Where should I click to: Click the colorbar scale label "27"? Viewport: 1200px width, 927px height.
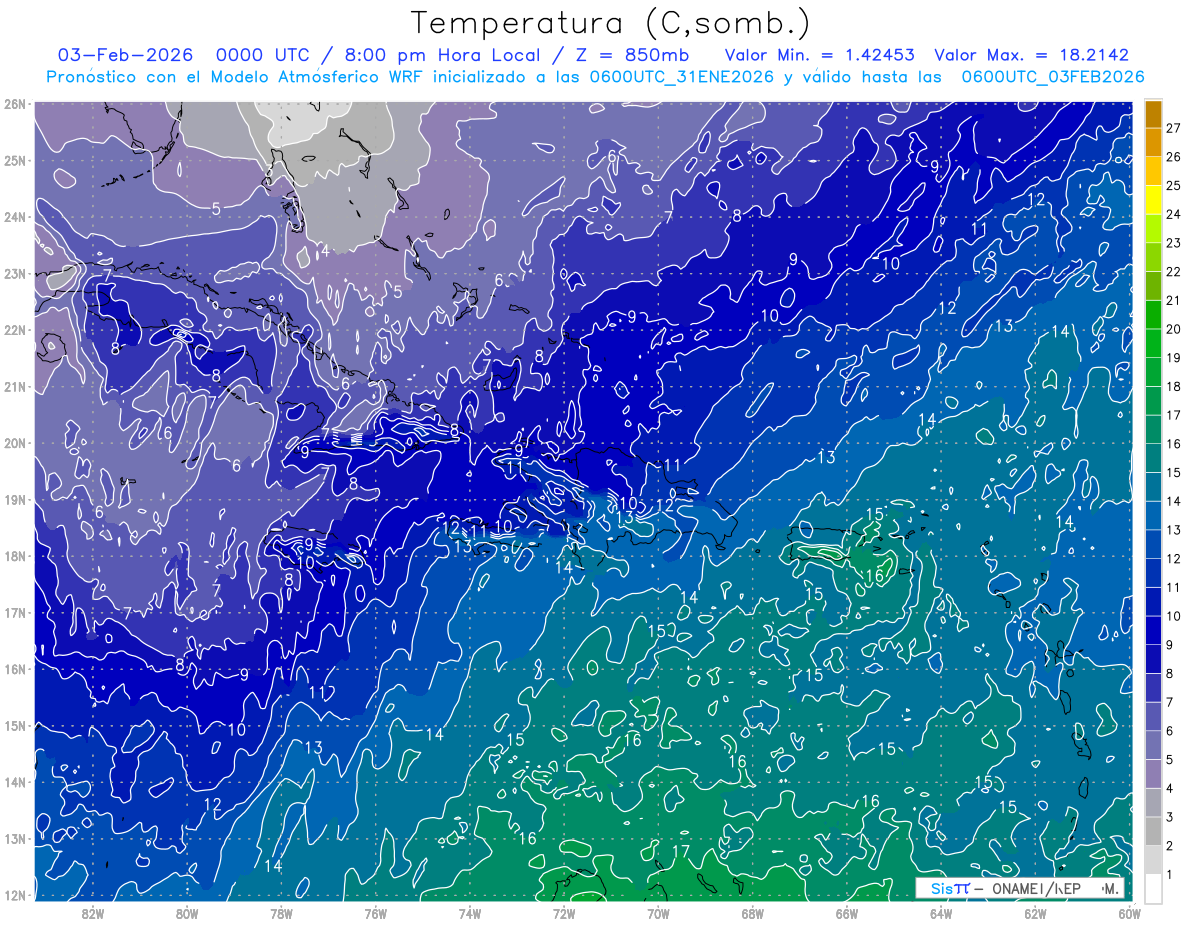[x=1174, y=128]
